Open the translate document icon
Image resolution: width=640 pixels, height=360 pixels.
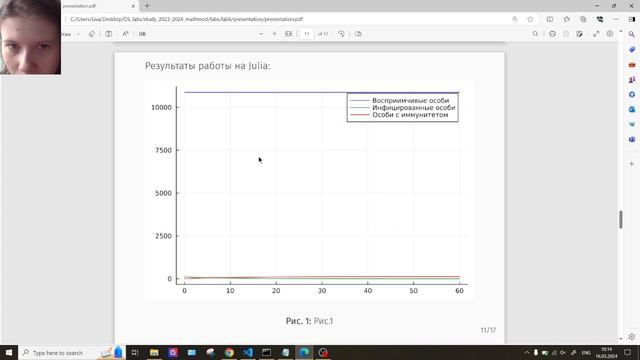click(142, 34)
